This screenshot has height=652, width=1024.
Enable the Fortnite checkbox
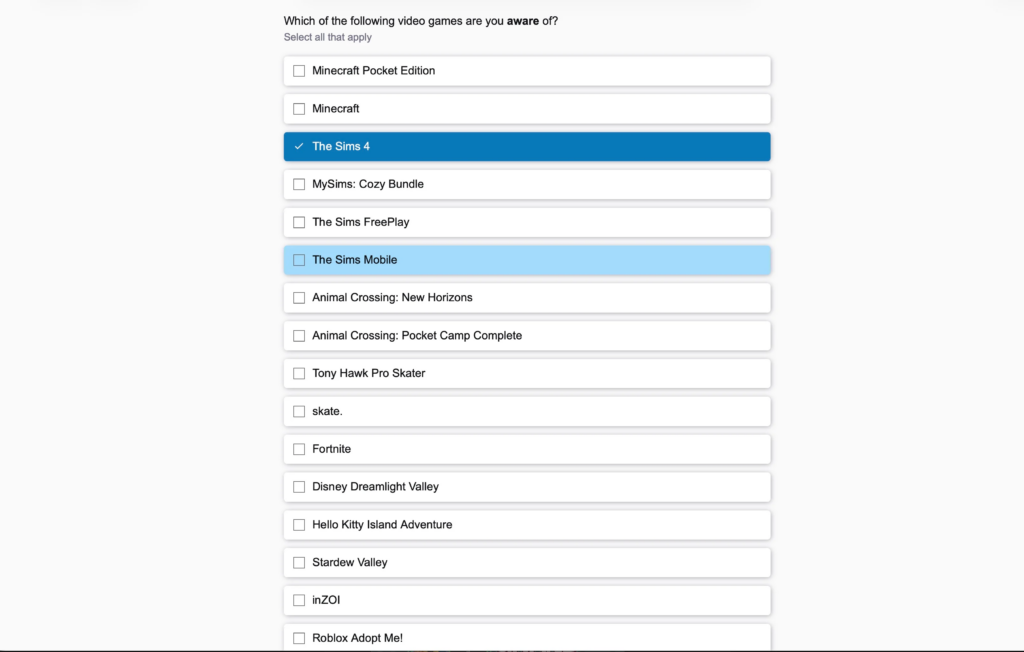click(x=299, y=449)
